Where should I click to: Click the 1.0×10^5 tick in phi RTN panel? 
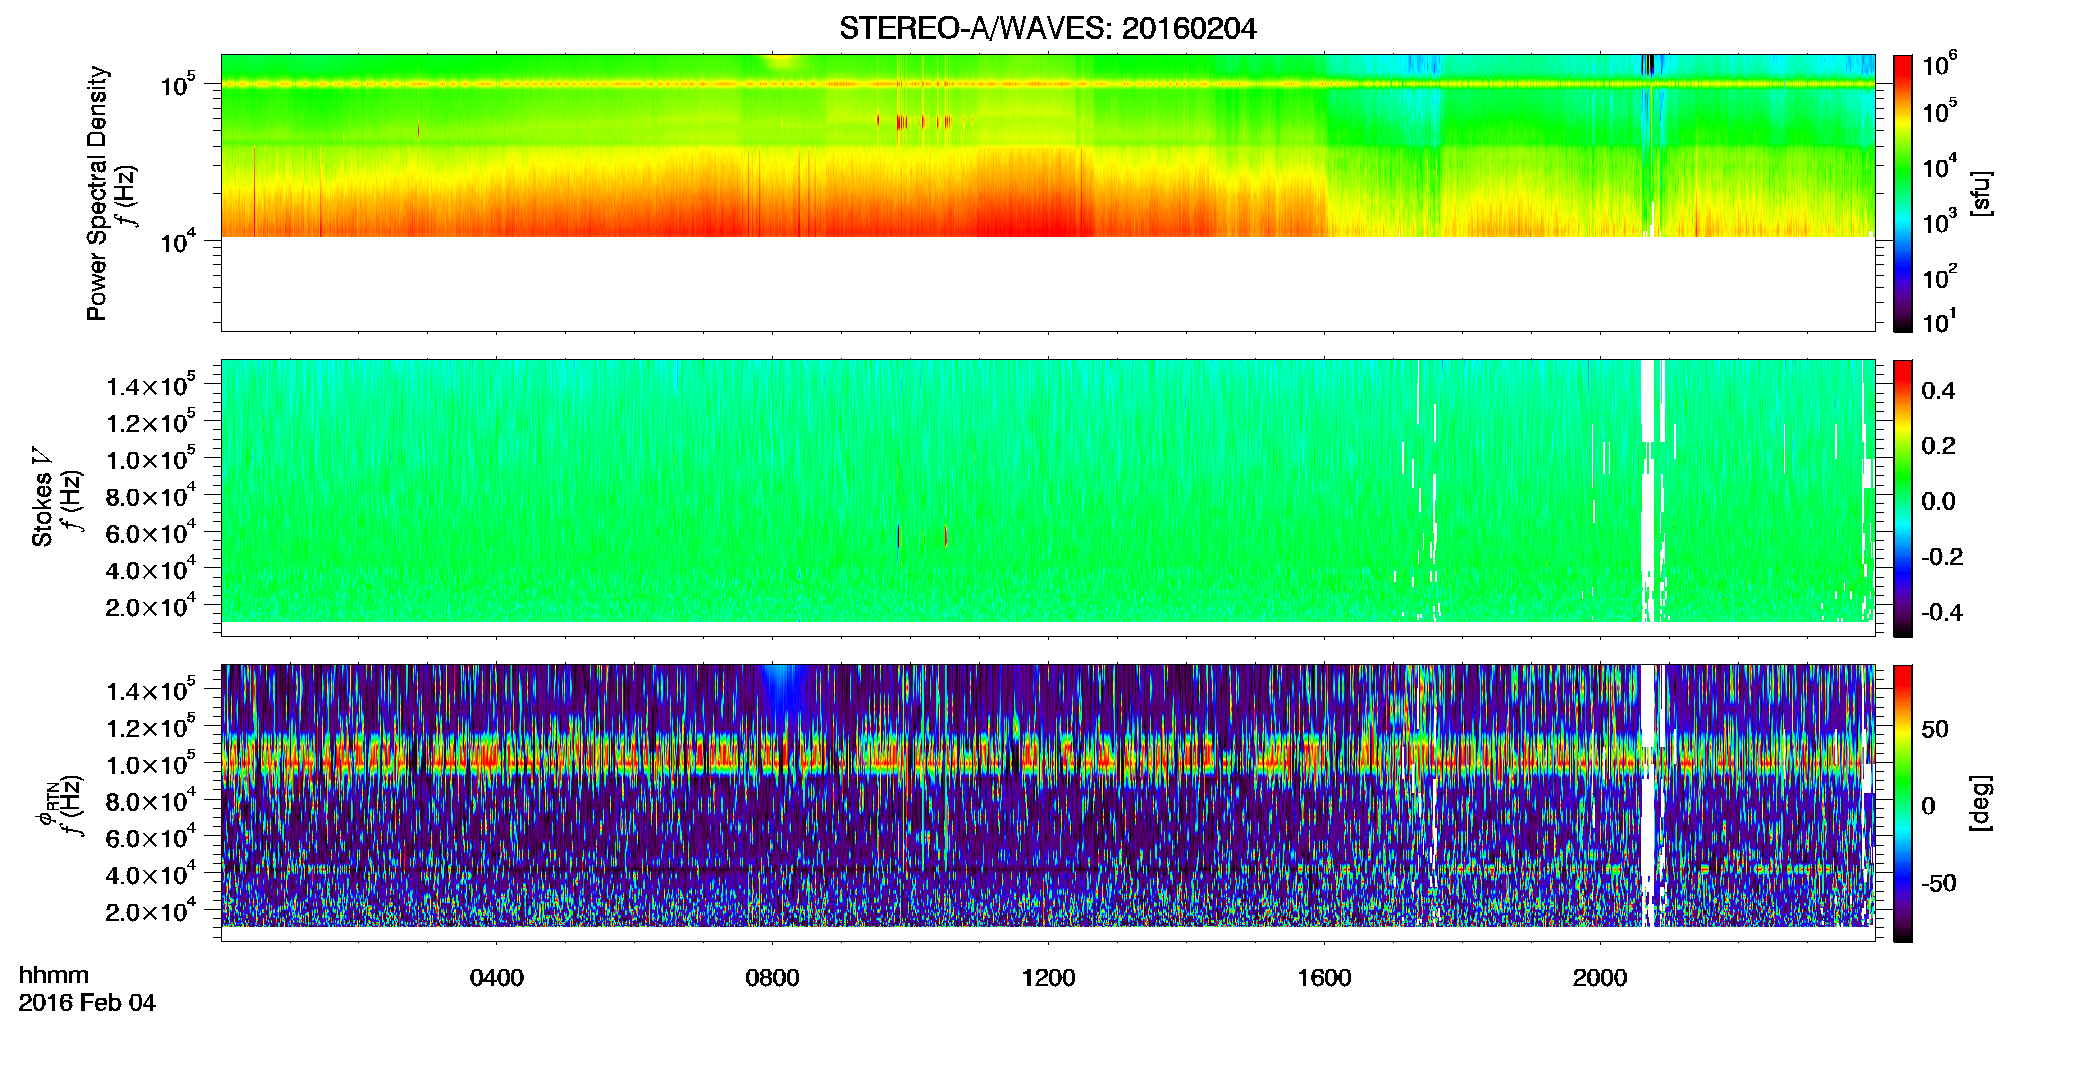[x=150, y=764]
